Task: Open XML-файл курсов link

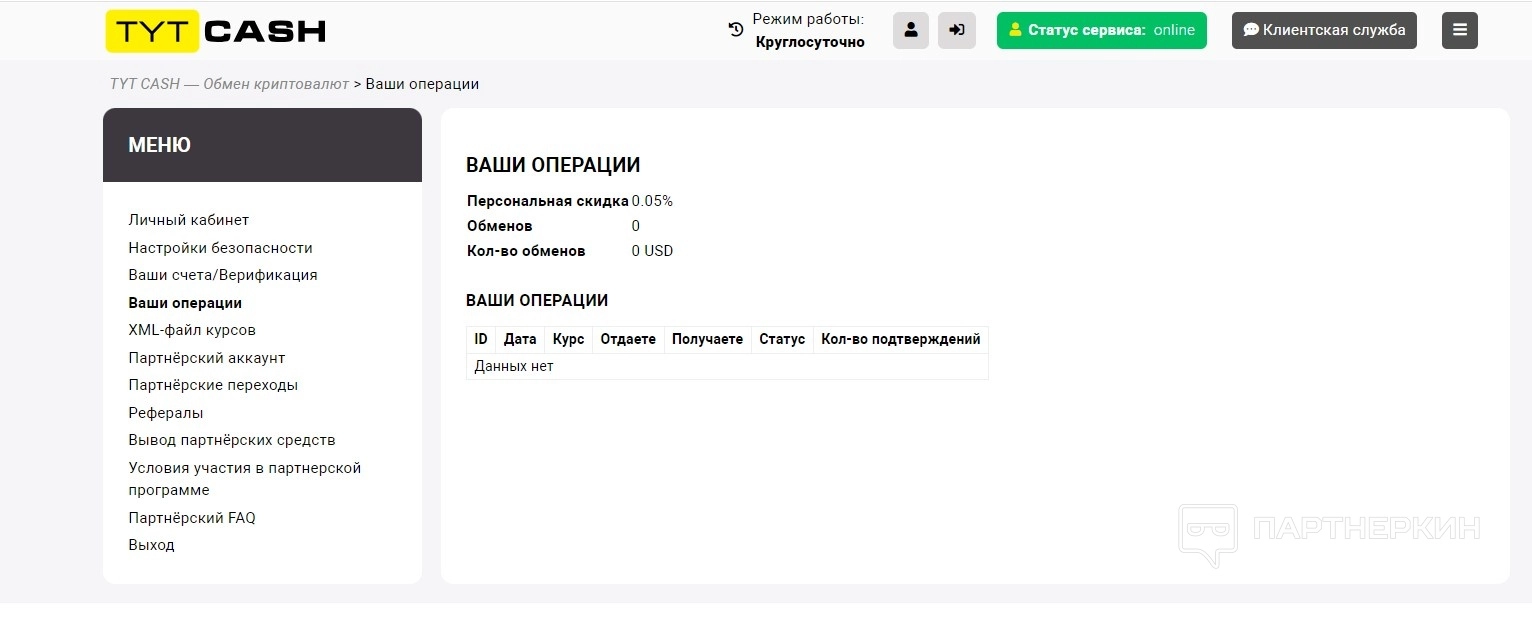Action: pyautogui.click(x=192, y=330)
